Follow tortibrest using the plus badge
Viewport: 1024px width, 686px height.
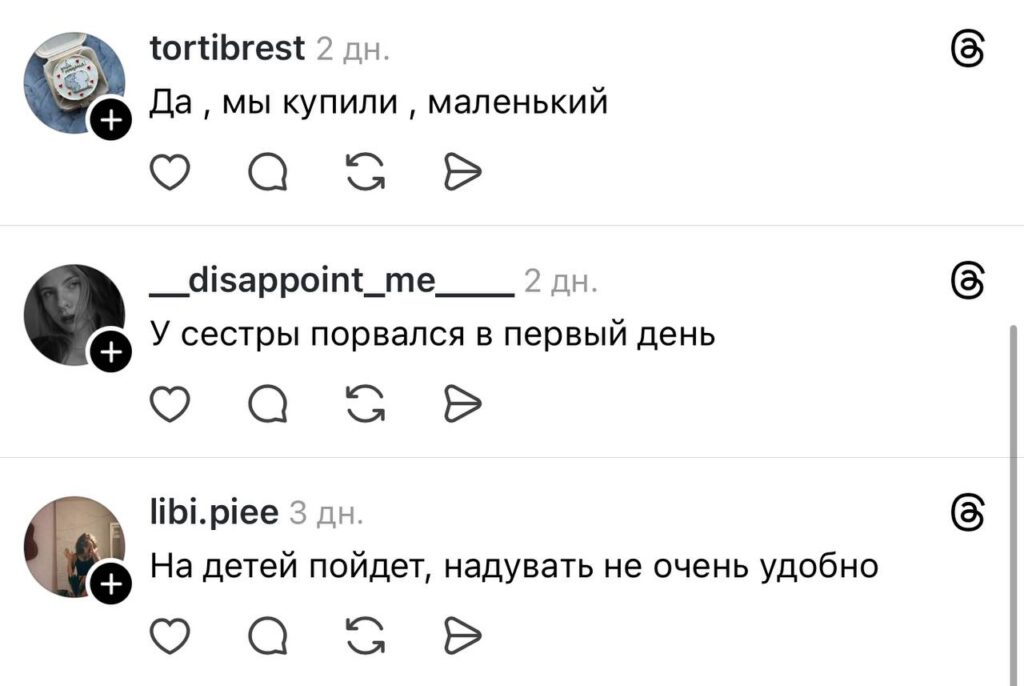[x=110, y=122]
